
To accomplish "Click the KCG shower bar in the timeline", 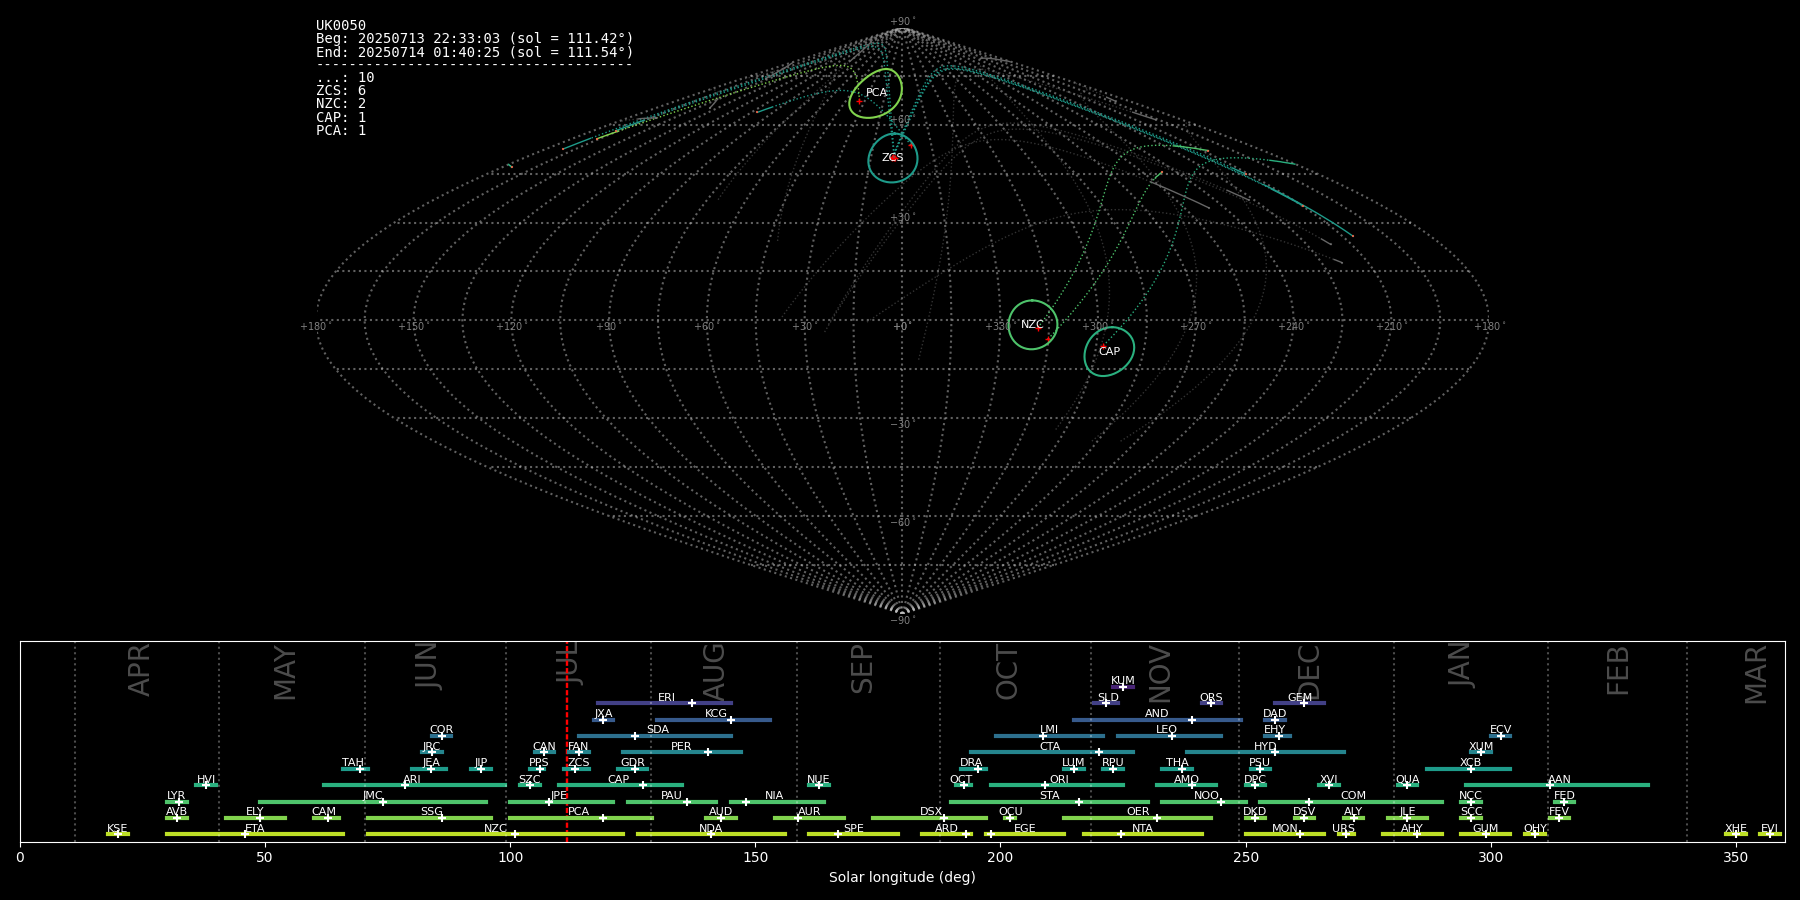I will click(713, 719).
